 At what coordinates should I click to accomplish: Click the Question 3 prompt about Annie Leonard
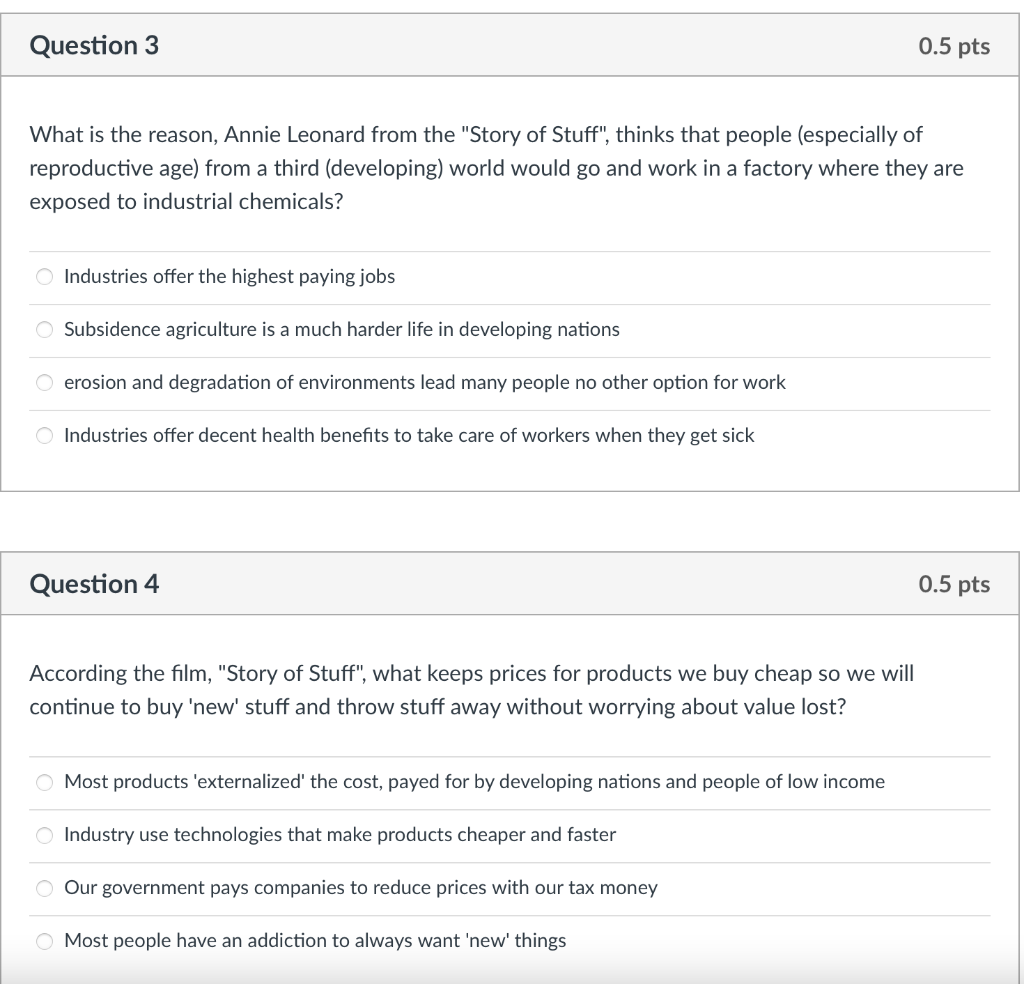[496, 168]
